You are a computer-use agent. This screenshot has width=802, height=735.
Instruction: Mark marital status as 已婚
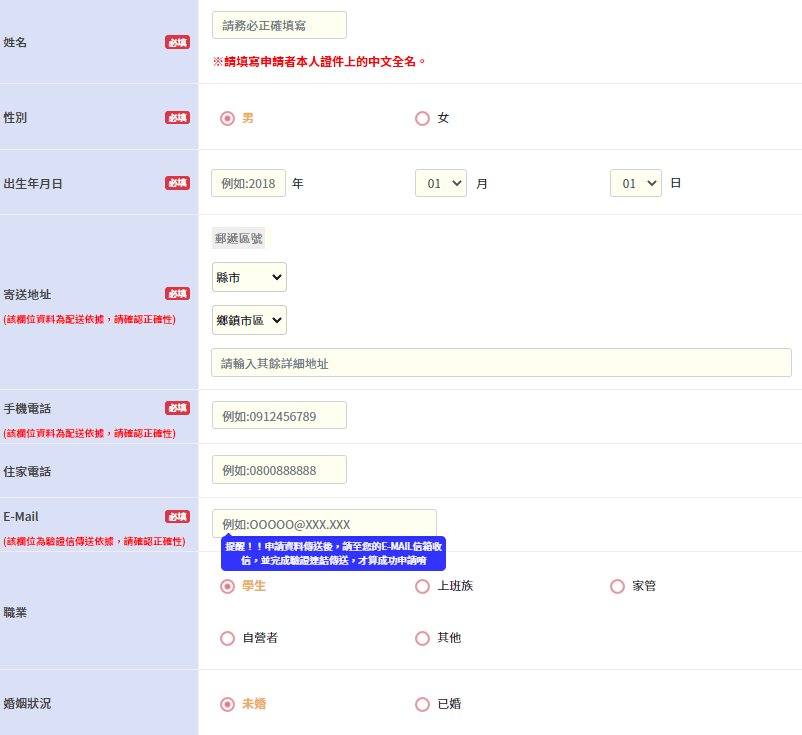pyautogui.click(x=422, y=704)
